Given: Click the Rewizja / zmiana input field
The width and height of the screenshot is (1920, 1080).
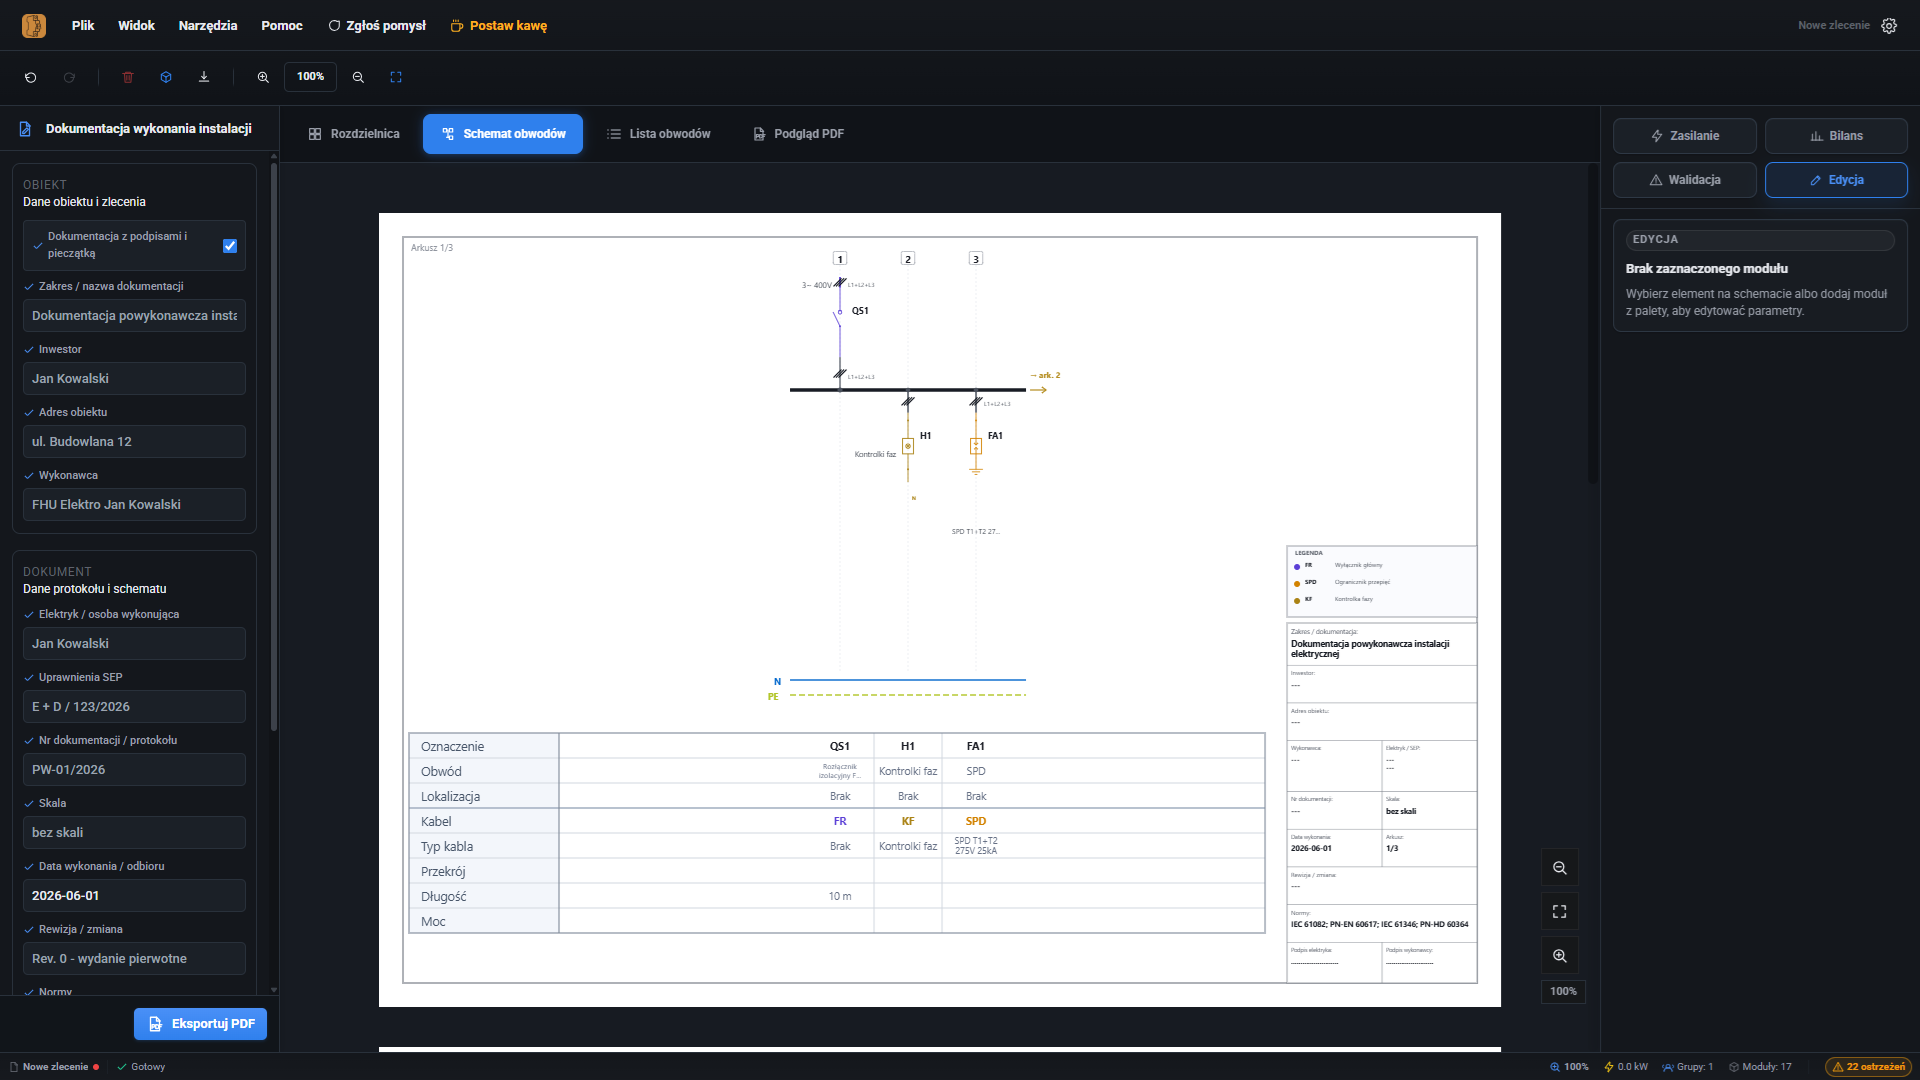Looking at the screenshot, I should (x=134, y=959).
